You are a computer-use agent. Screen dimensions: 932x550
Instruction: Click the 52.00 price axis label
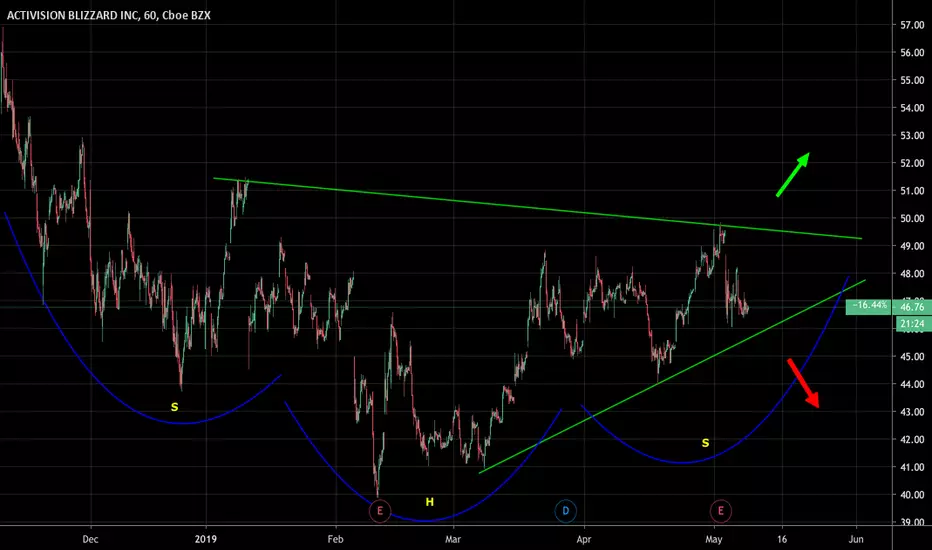tap(912, 163)
